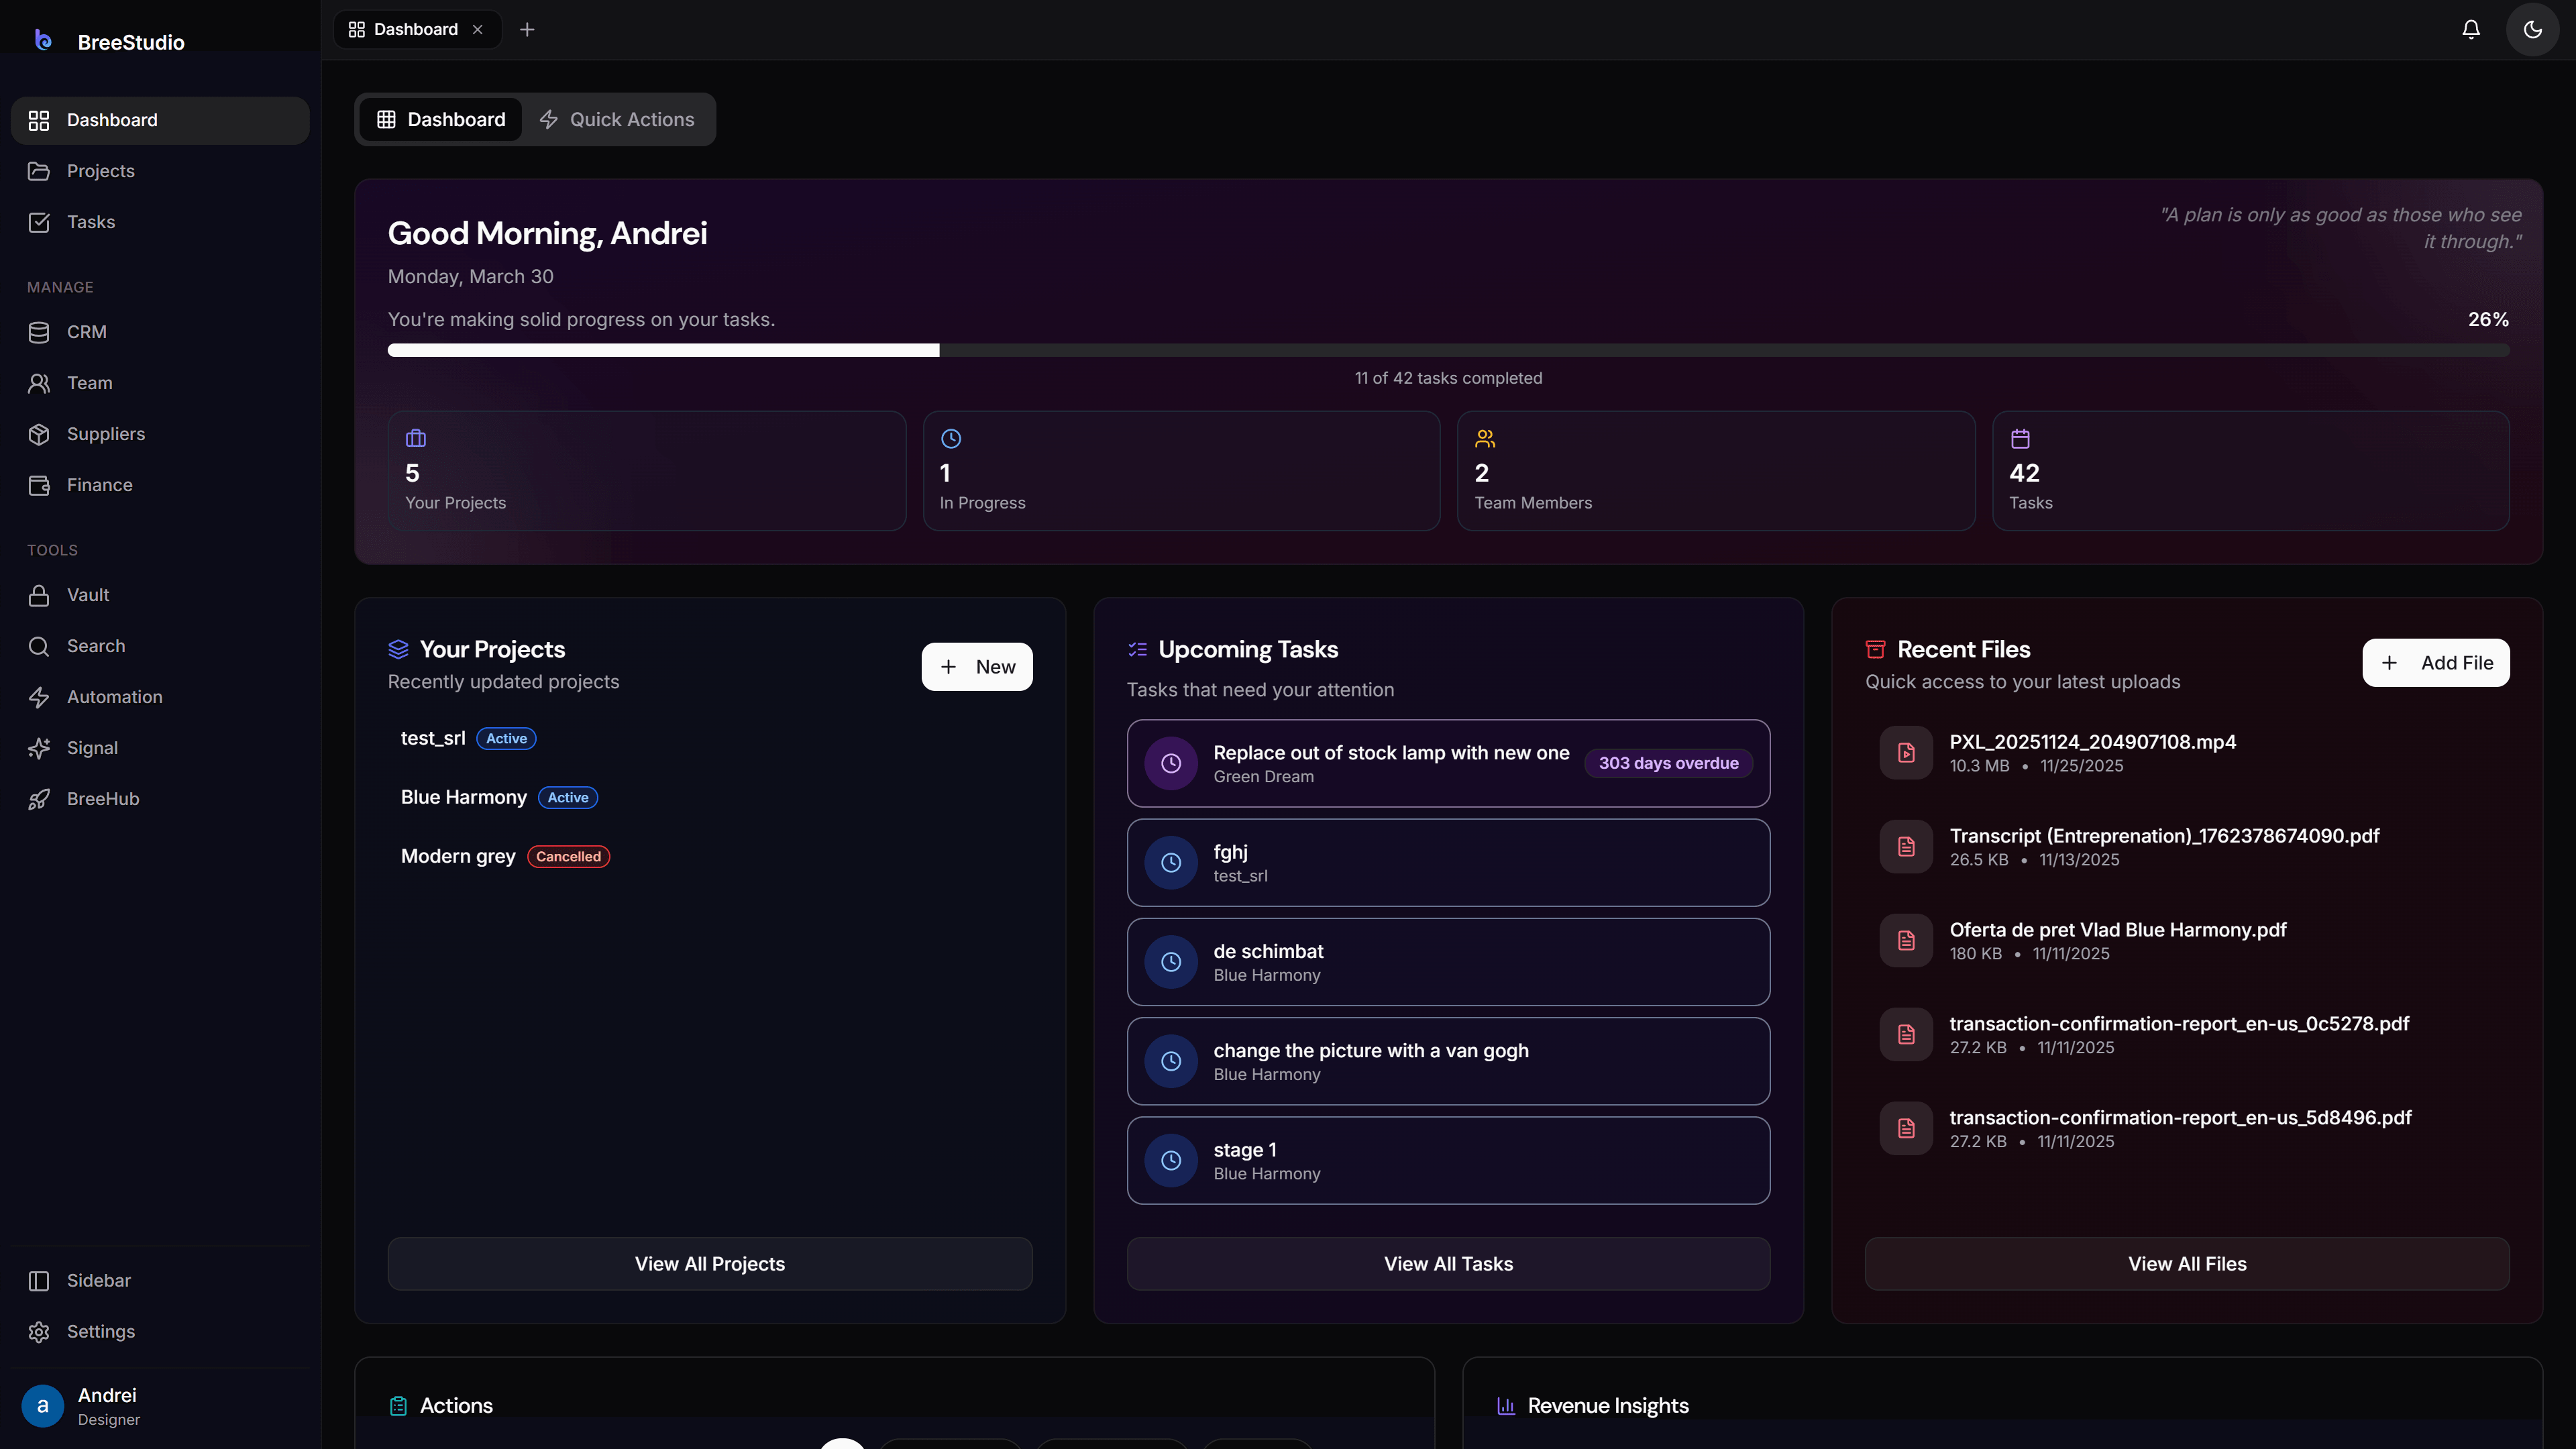Open the de schimbat task

(1448, 962)
